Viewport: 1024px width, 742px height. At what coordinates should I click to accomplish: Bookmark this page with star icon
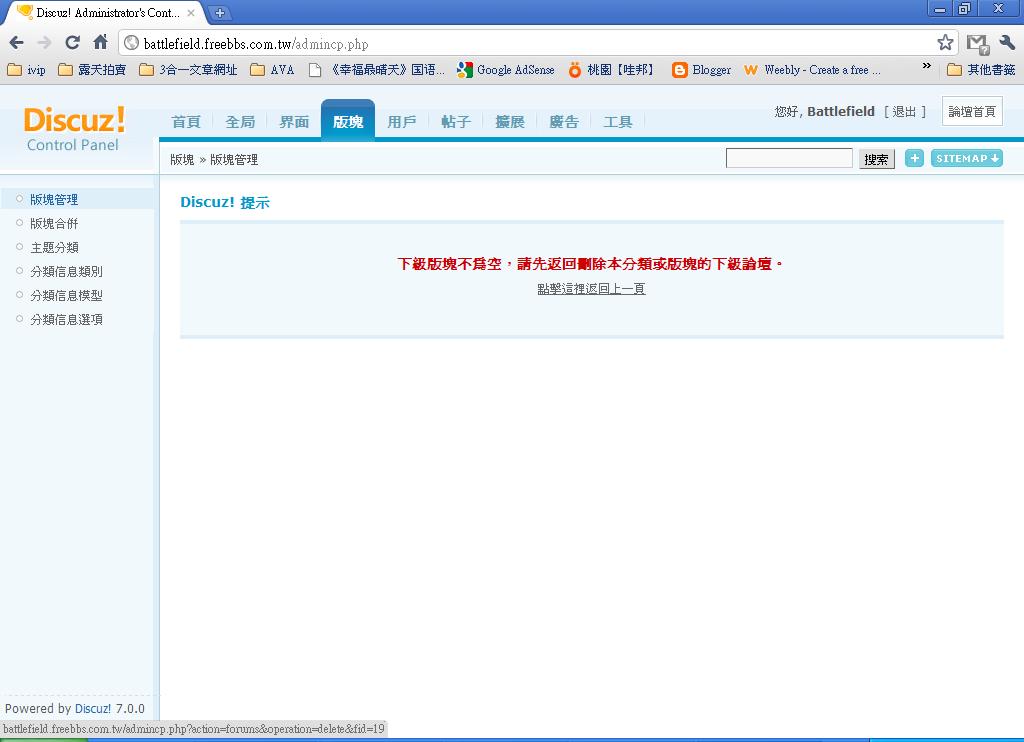(945, 42)
